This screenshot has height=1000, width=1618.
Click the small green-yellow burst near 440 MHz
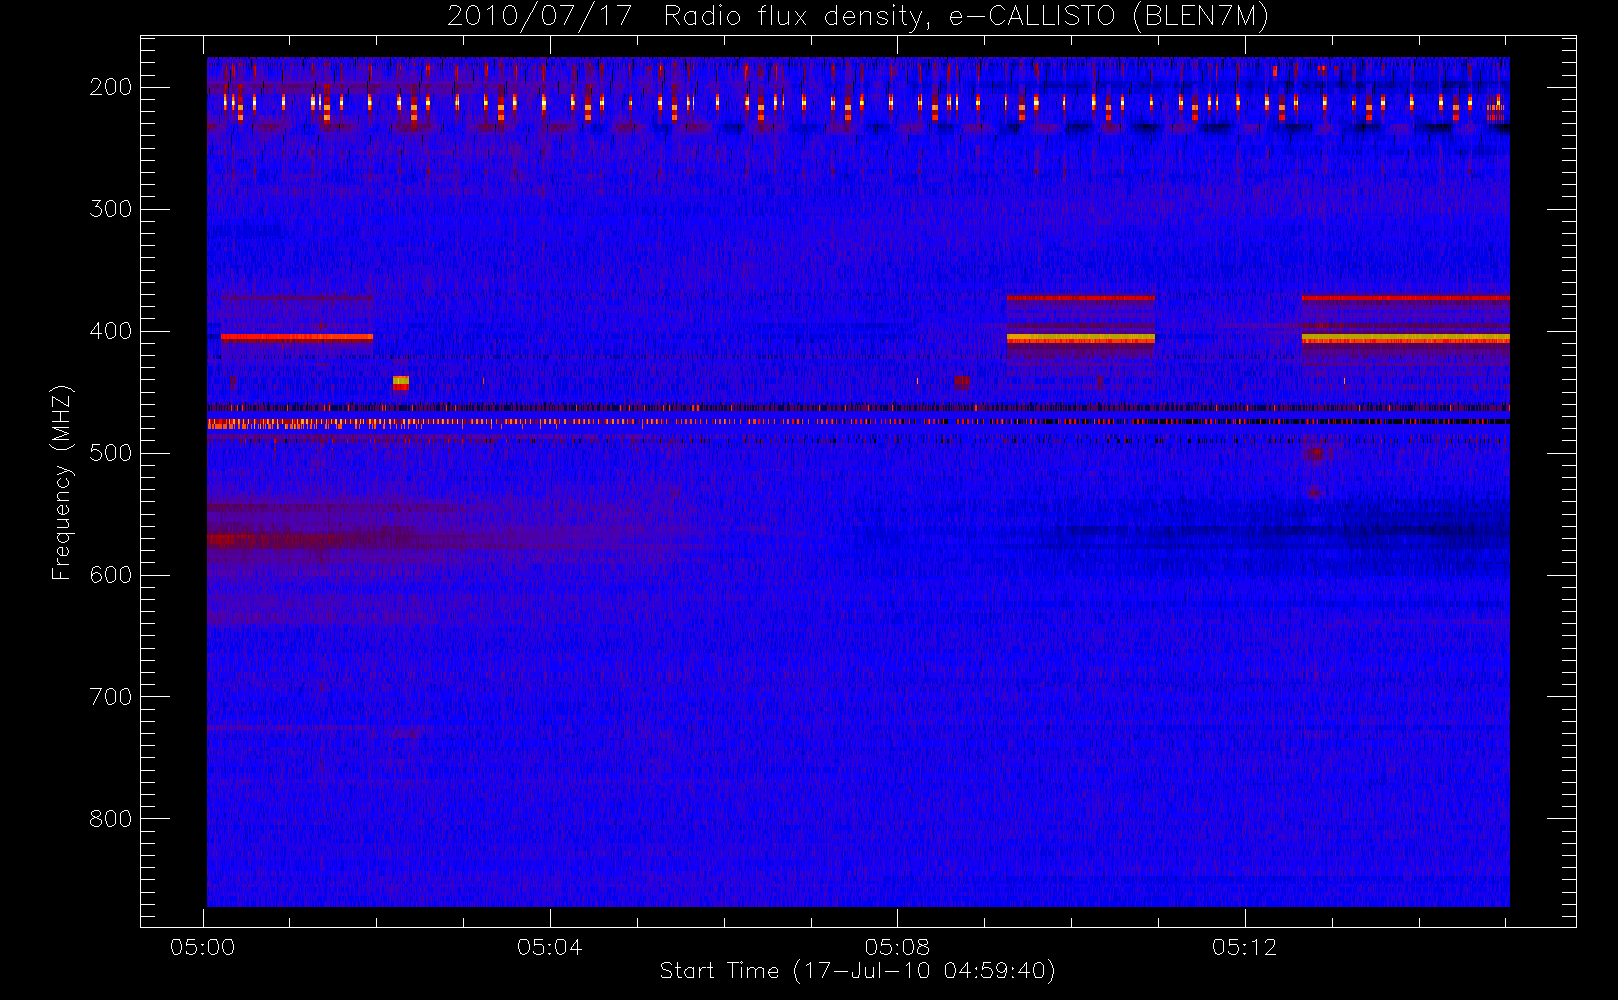pos(401,381)
